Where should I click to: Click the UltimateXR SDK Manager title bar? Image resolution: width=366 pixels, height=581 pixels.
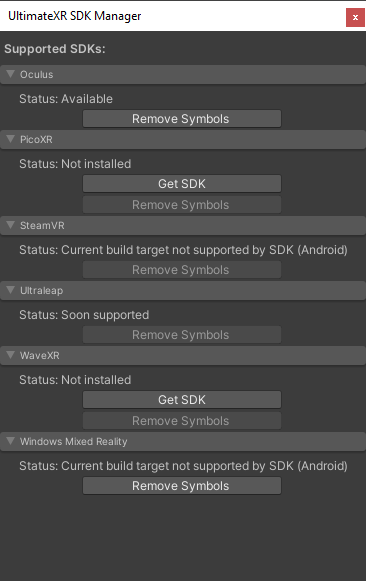pos(172,16)
